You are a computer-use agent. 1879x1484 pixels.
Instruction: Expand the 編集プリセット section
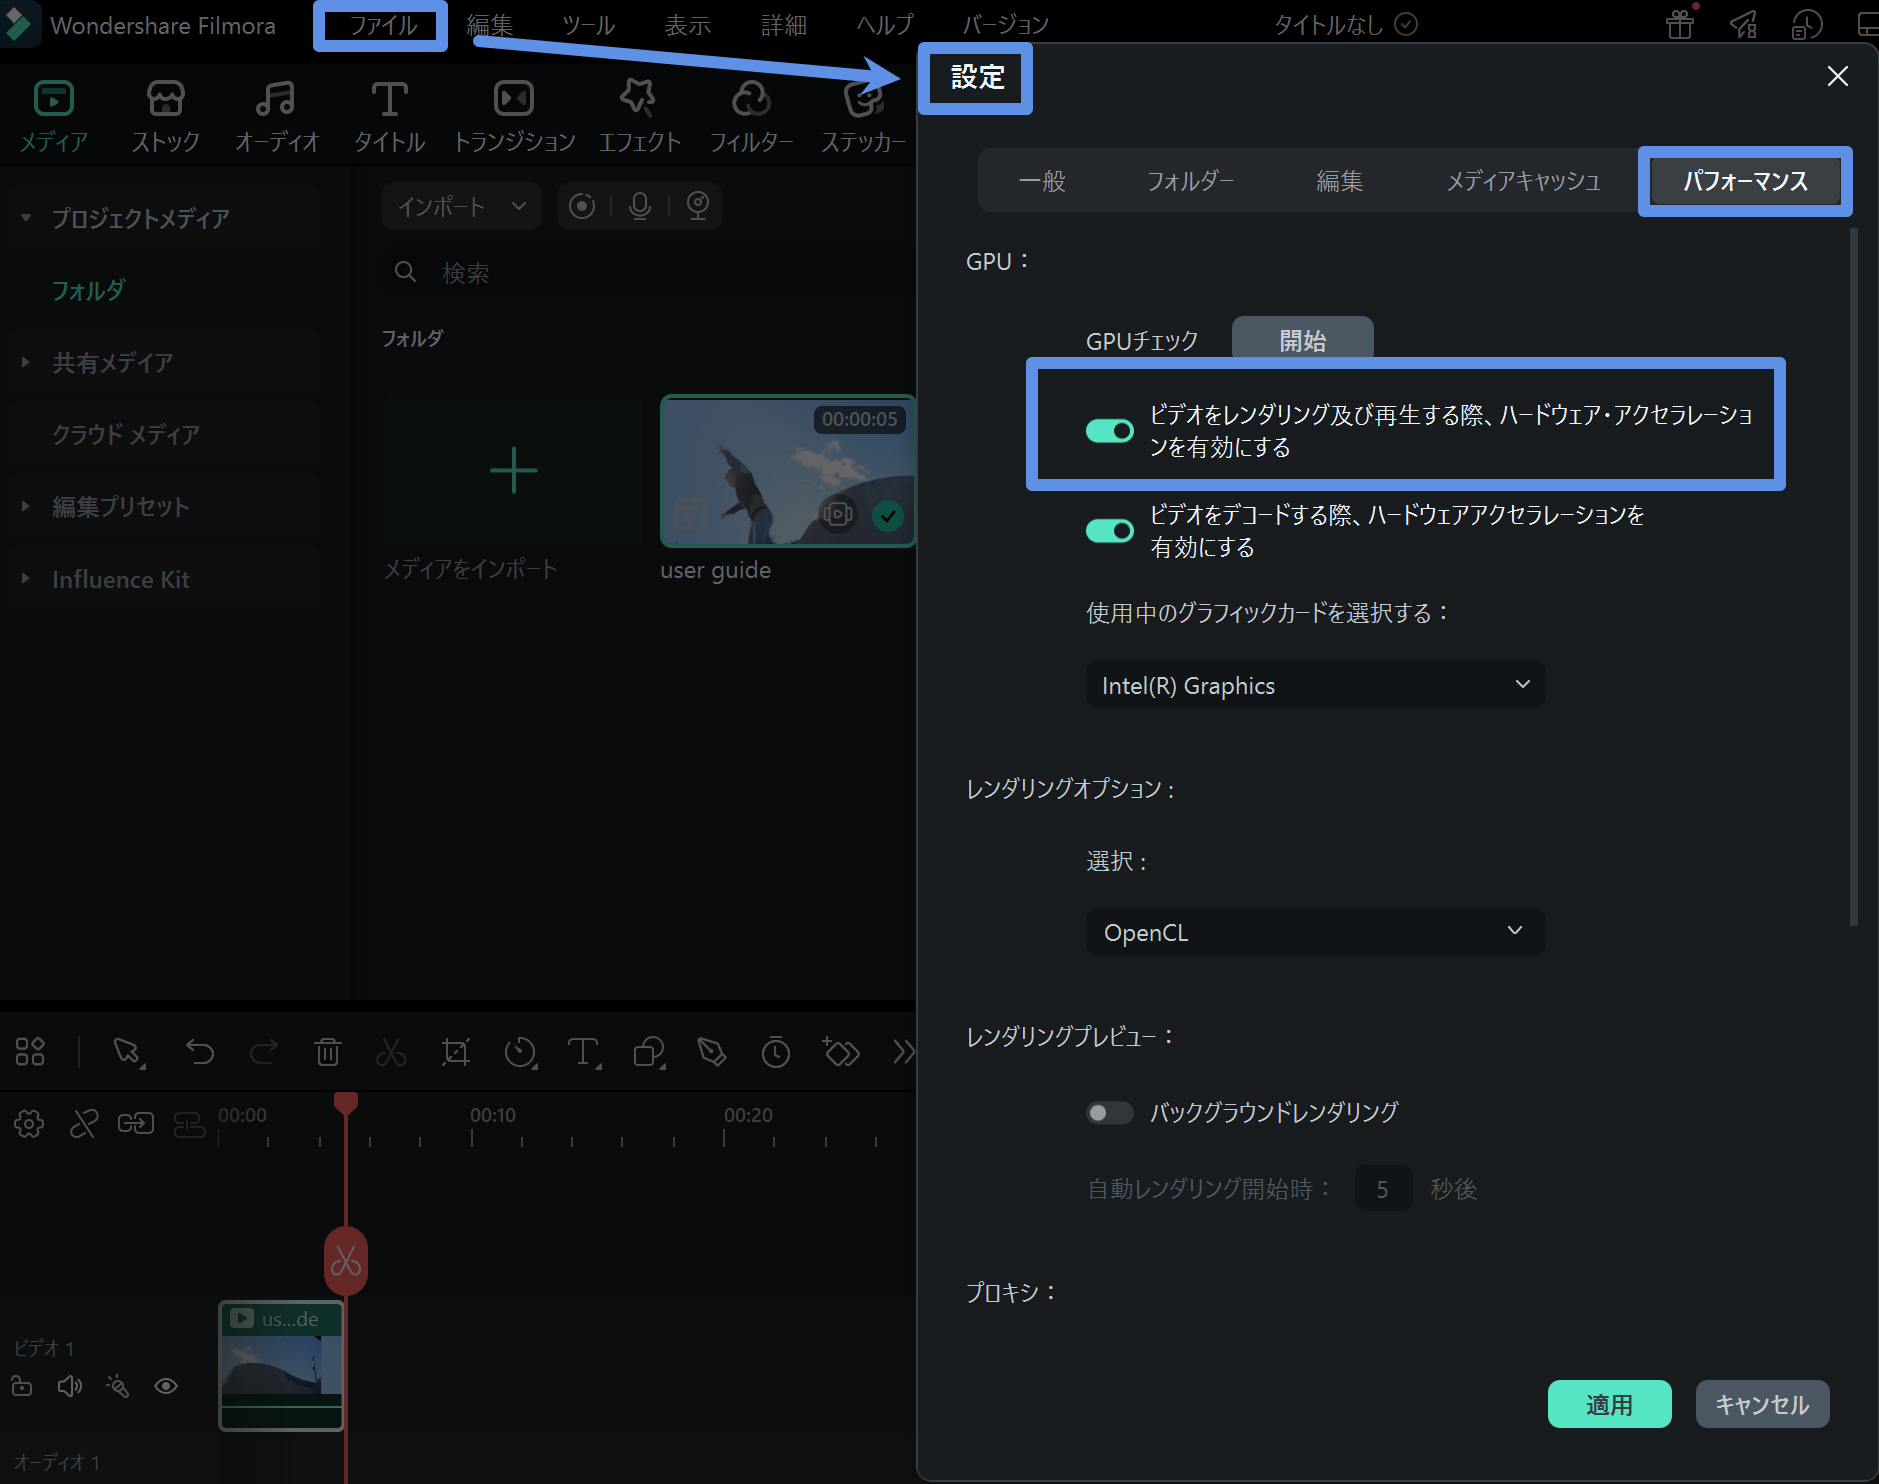click(26, 506)
